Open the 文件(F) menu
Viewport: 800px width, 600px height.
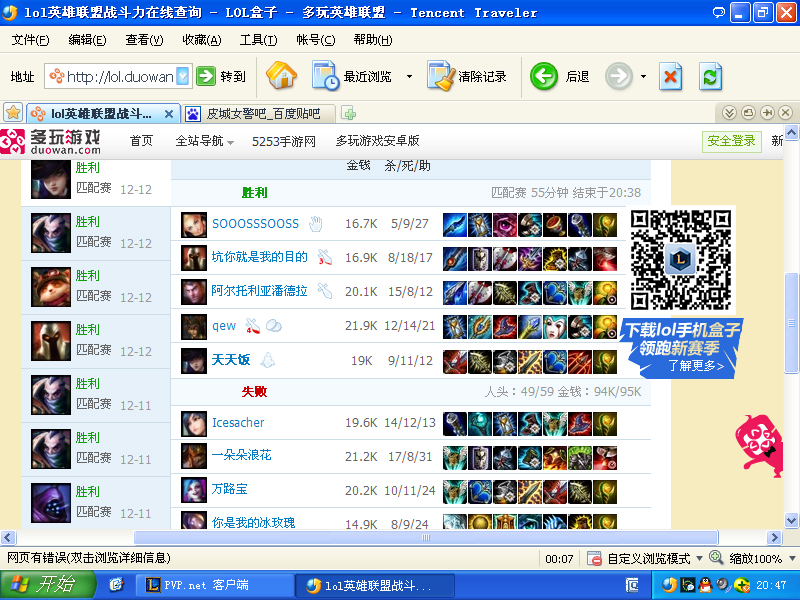pos(31,40)
